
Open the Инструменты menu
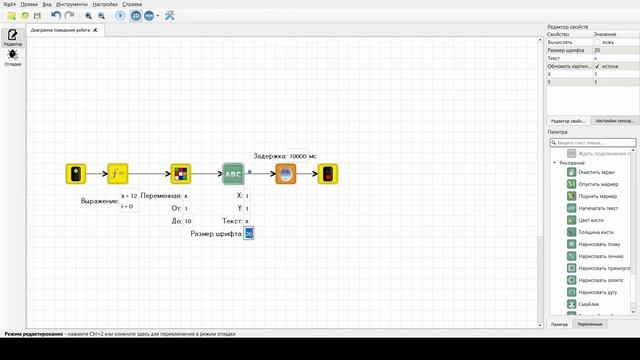[x=72, y=4]
